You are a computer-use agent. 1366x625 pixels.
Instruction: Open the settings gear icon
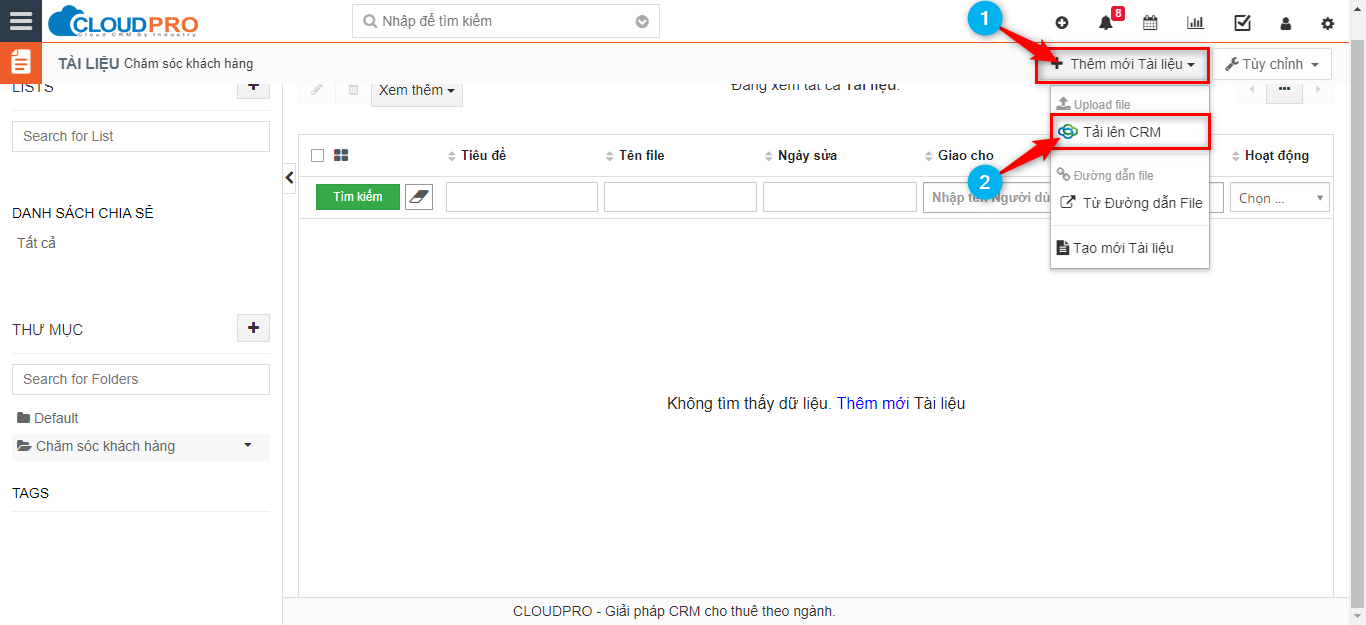pos(1328,23)
